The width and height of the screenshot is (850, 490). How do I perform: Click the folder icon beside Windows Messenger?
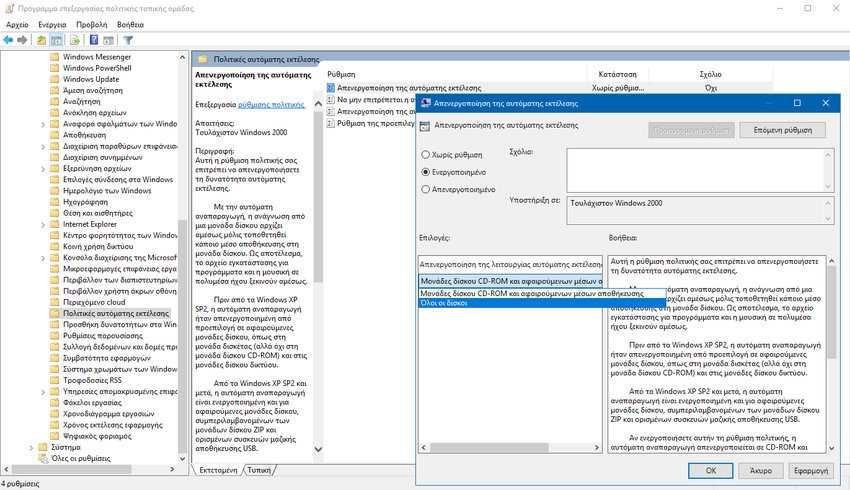pyautogui.click(x=54, y=56)
